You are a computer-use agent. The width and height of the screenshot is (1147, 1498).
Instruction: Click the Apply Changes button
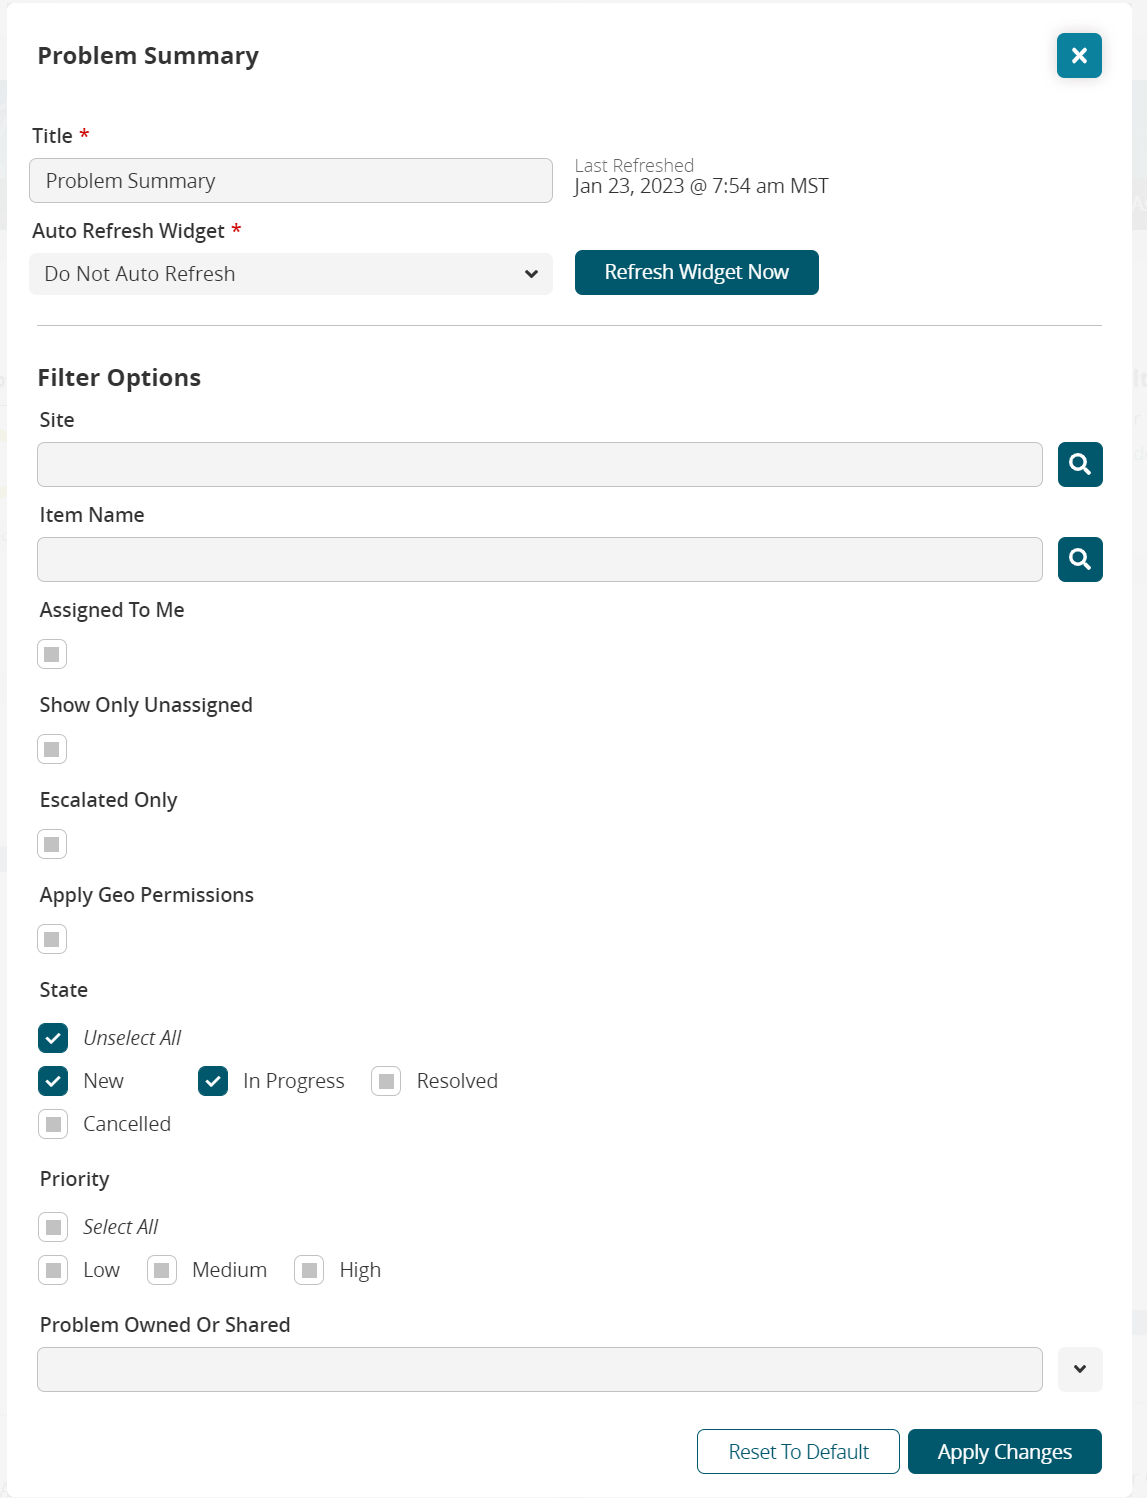click(1004, 1452)
